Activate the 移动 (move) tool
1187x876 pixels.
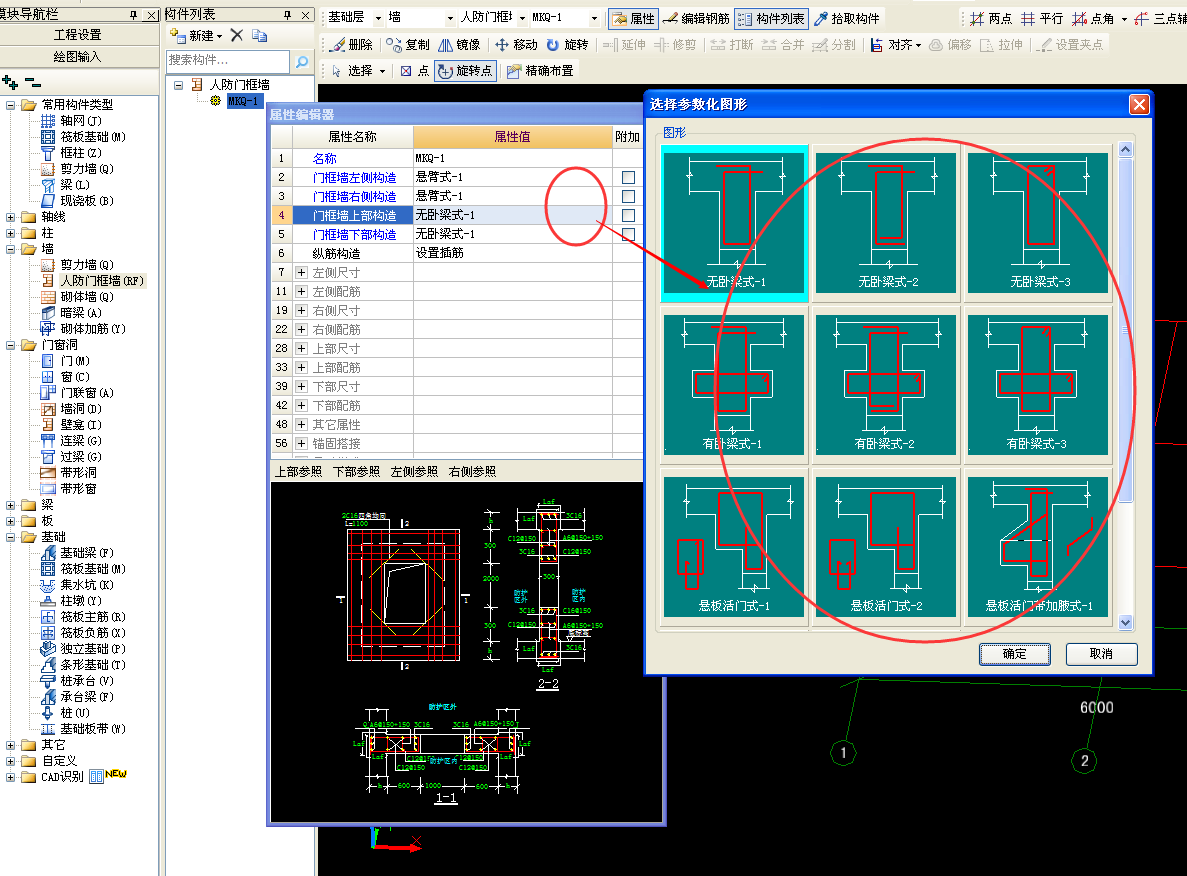pos(516,45)
